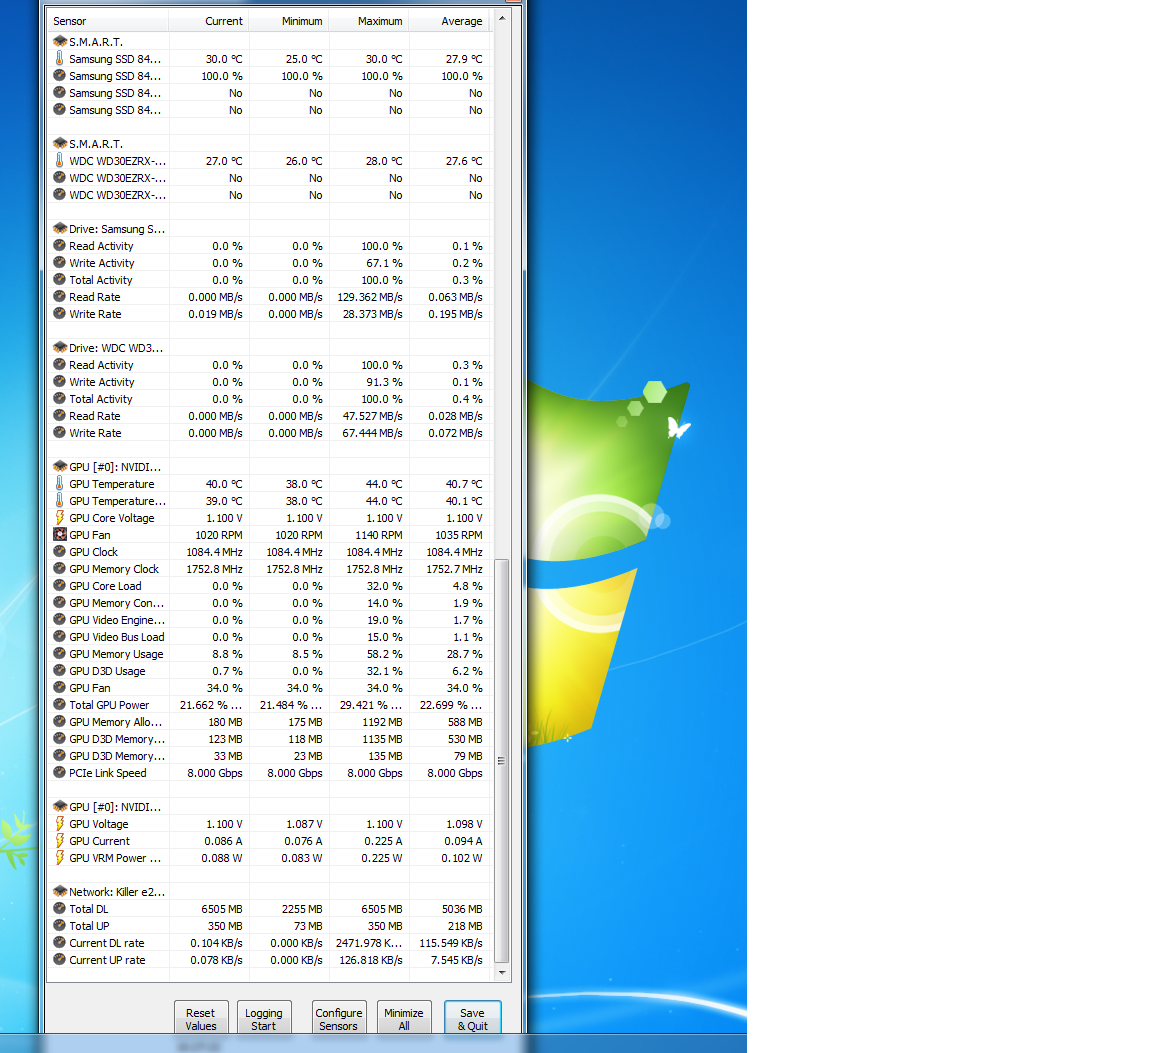Click the 21.662 % current Total GPU Power value
Viewport: 1152px width, 1053px height.
210,705
